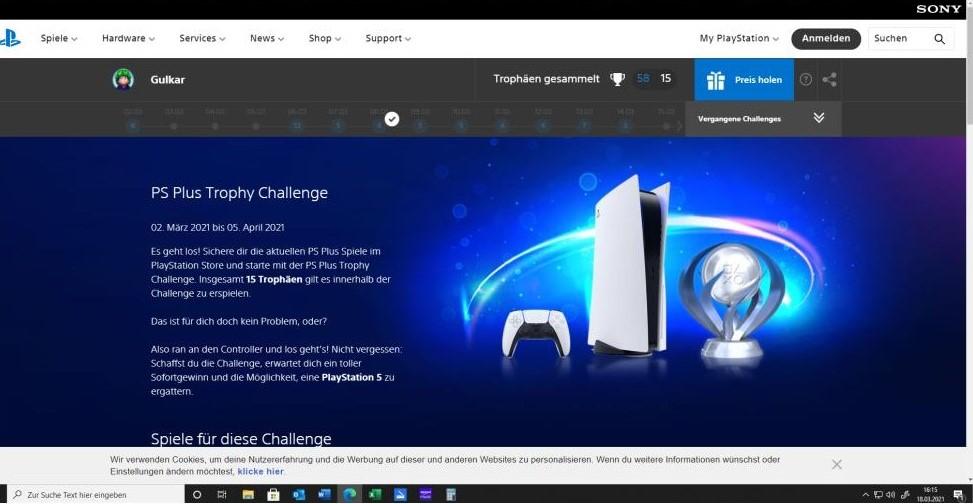Image resolution: width=973 pixels, height=504 pixels.
Task: Click the search magnifier icon
Action: coord(939,38)
